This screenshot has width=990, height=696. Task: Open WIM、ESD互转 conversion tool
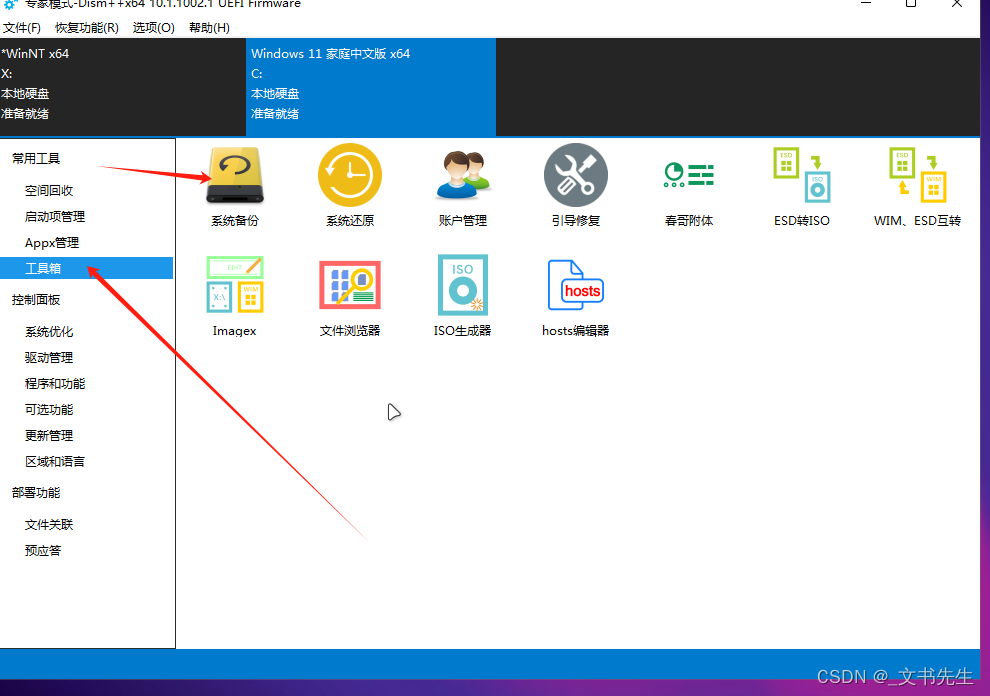point(917,186)
